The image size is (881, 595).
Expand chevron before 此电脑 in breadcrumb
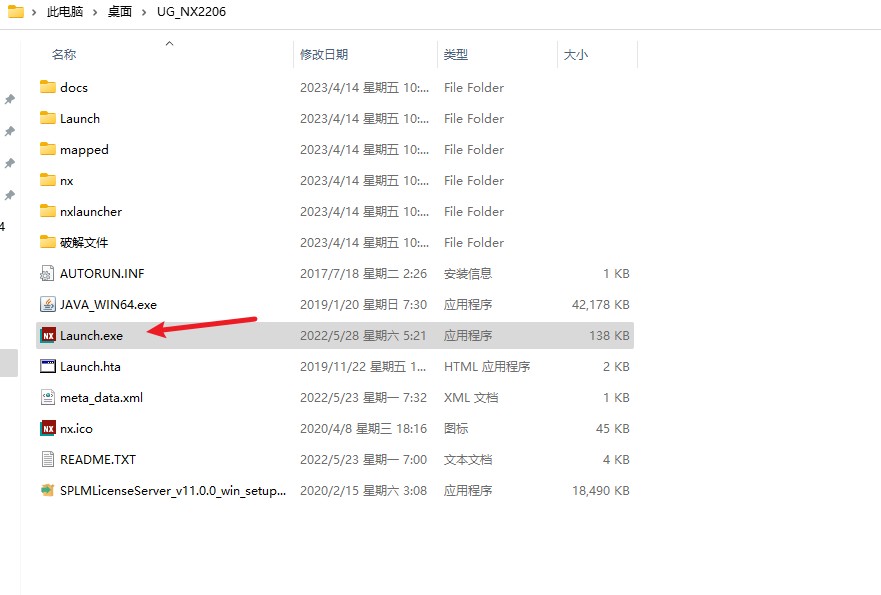point(34,12)
